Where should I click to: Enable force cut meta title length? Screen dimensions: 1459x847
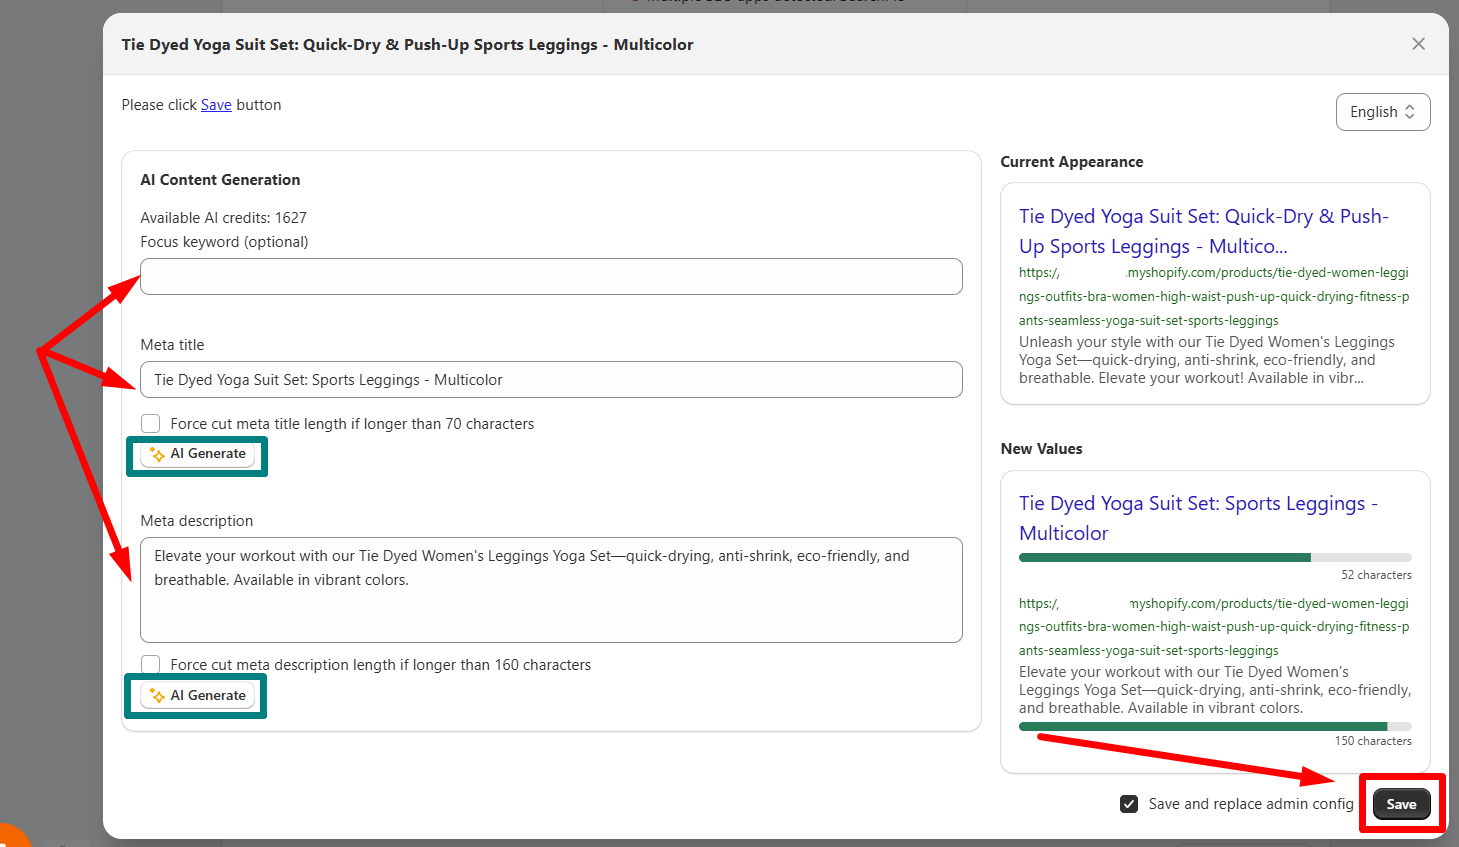tap(151, 424)
